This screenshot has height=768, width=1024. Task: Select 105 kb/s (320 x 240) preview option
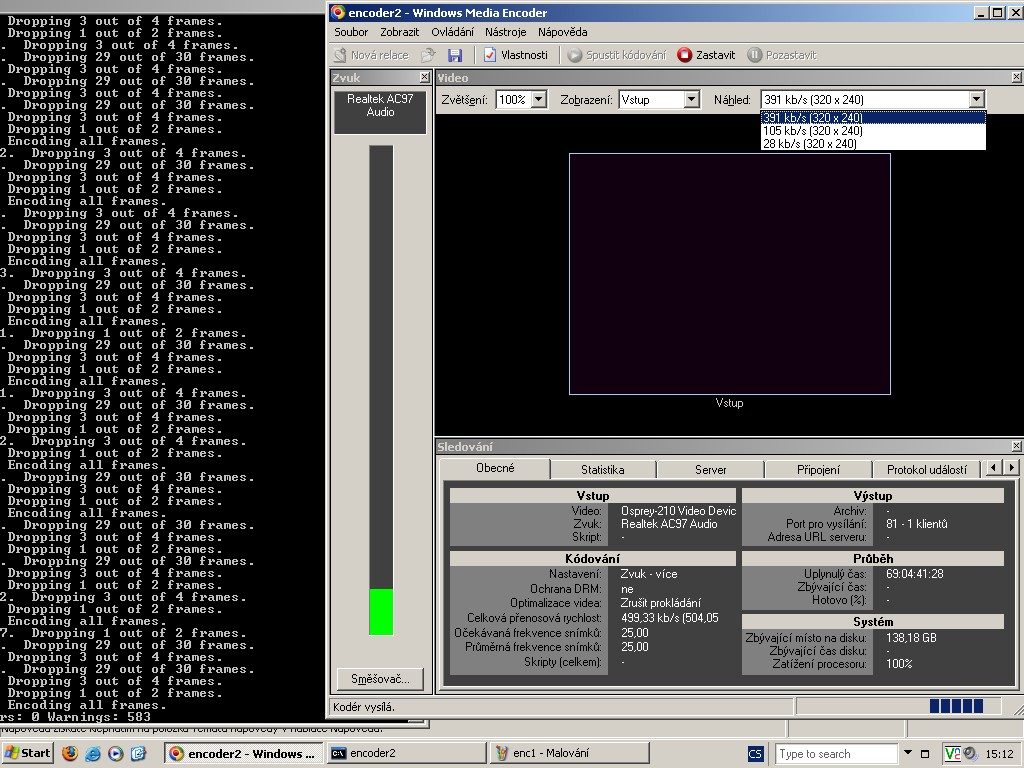[873, 131]
